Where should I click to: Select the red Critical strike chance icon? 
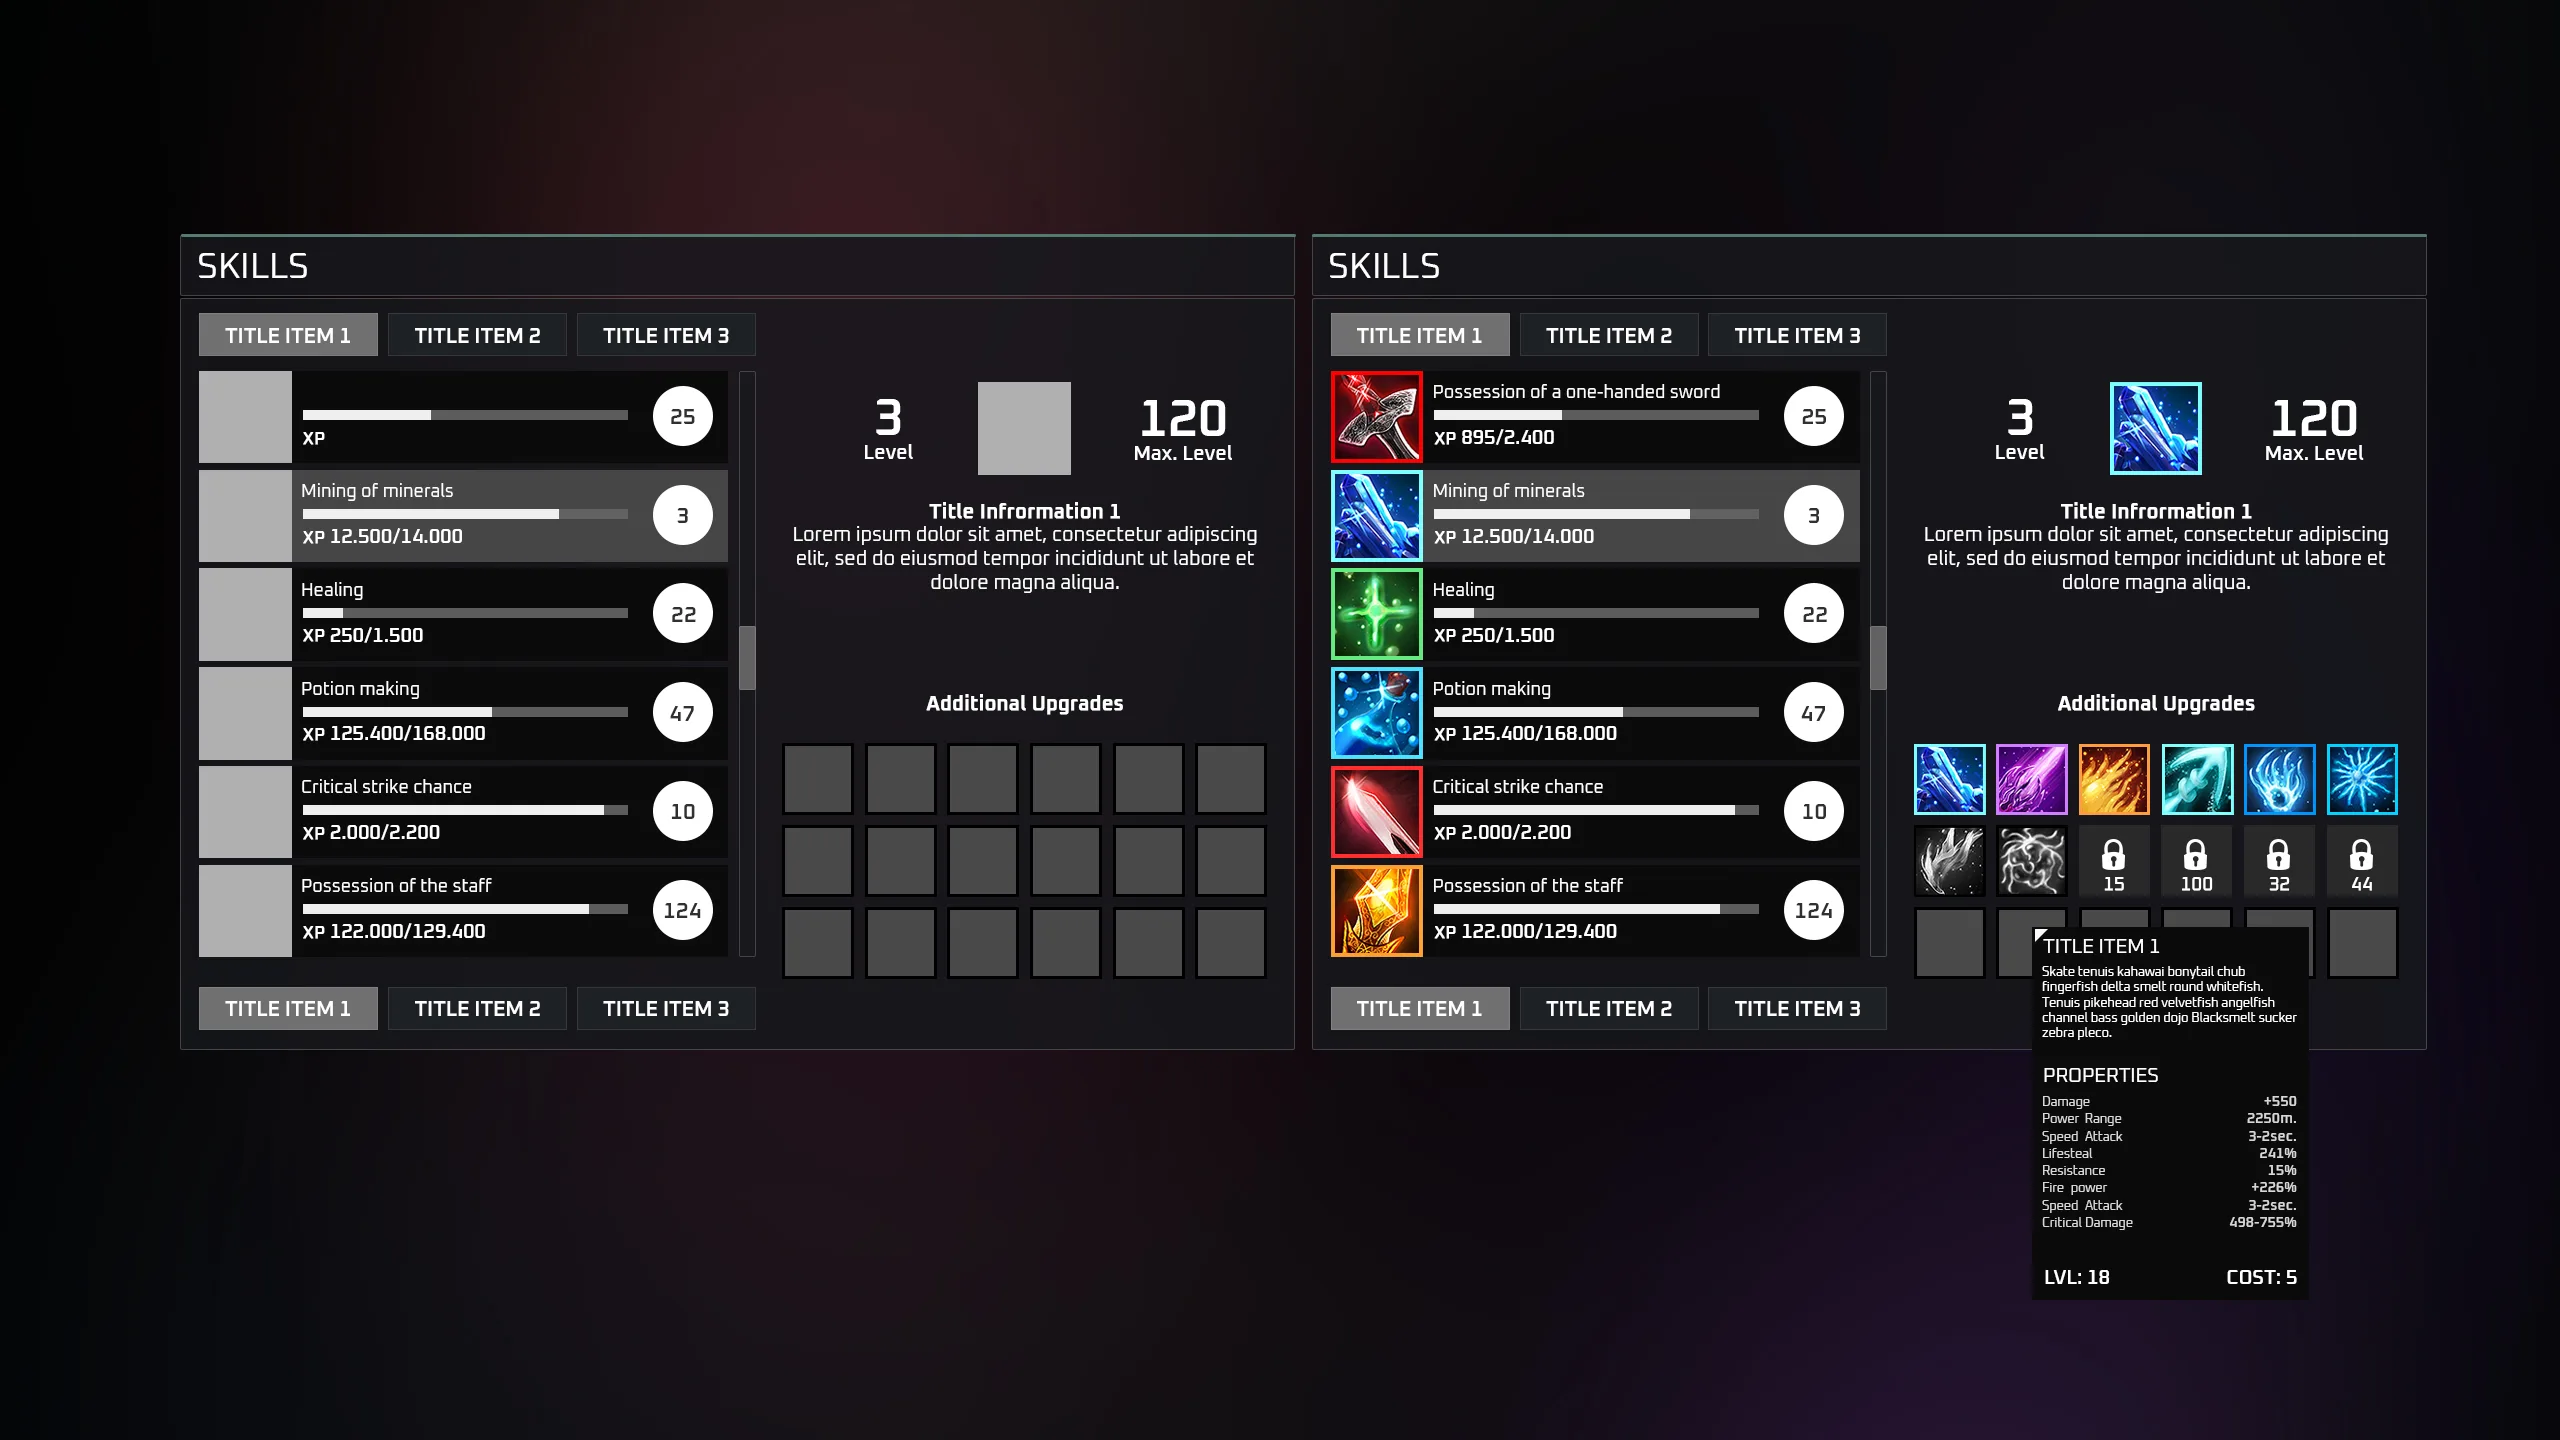1376,811
